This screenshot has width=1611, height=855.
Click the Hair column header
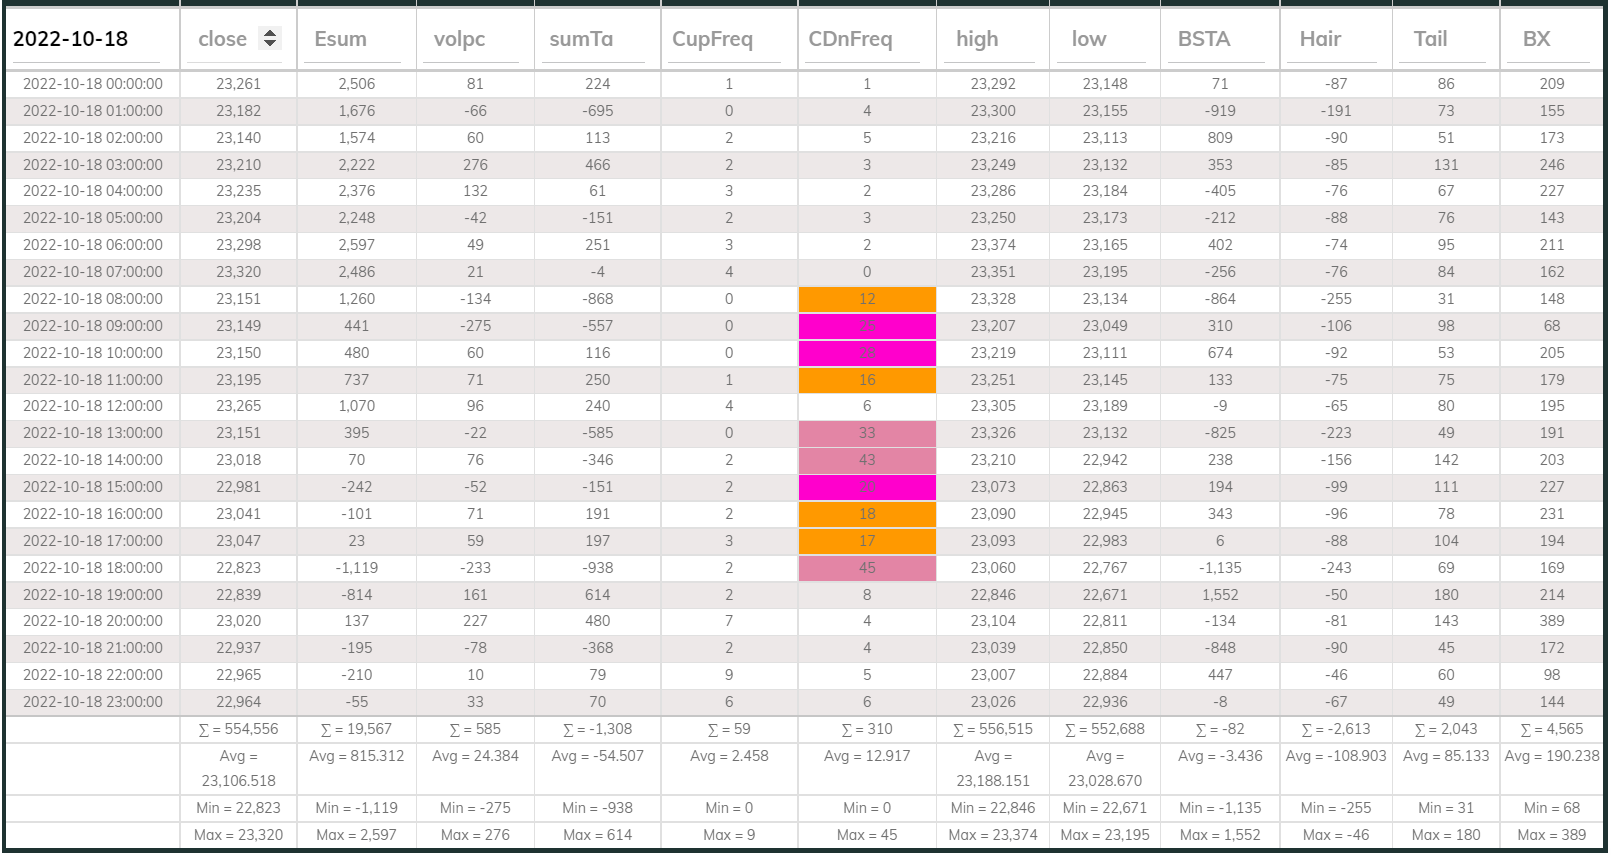1320,39
